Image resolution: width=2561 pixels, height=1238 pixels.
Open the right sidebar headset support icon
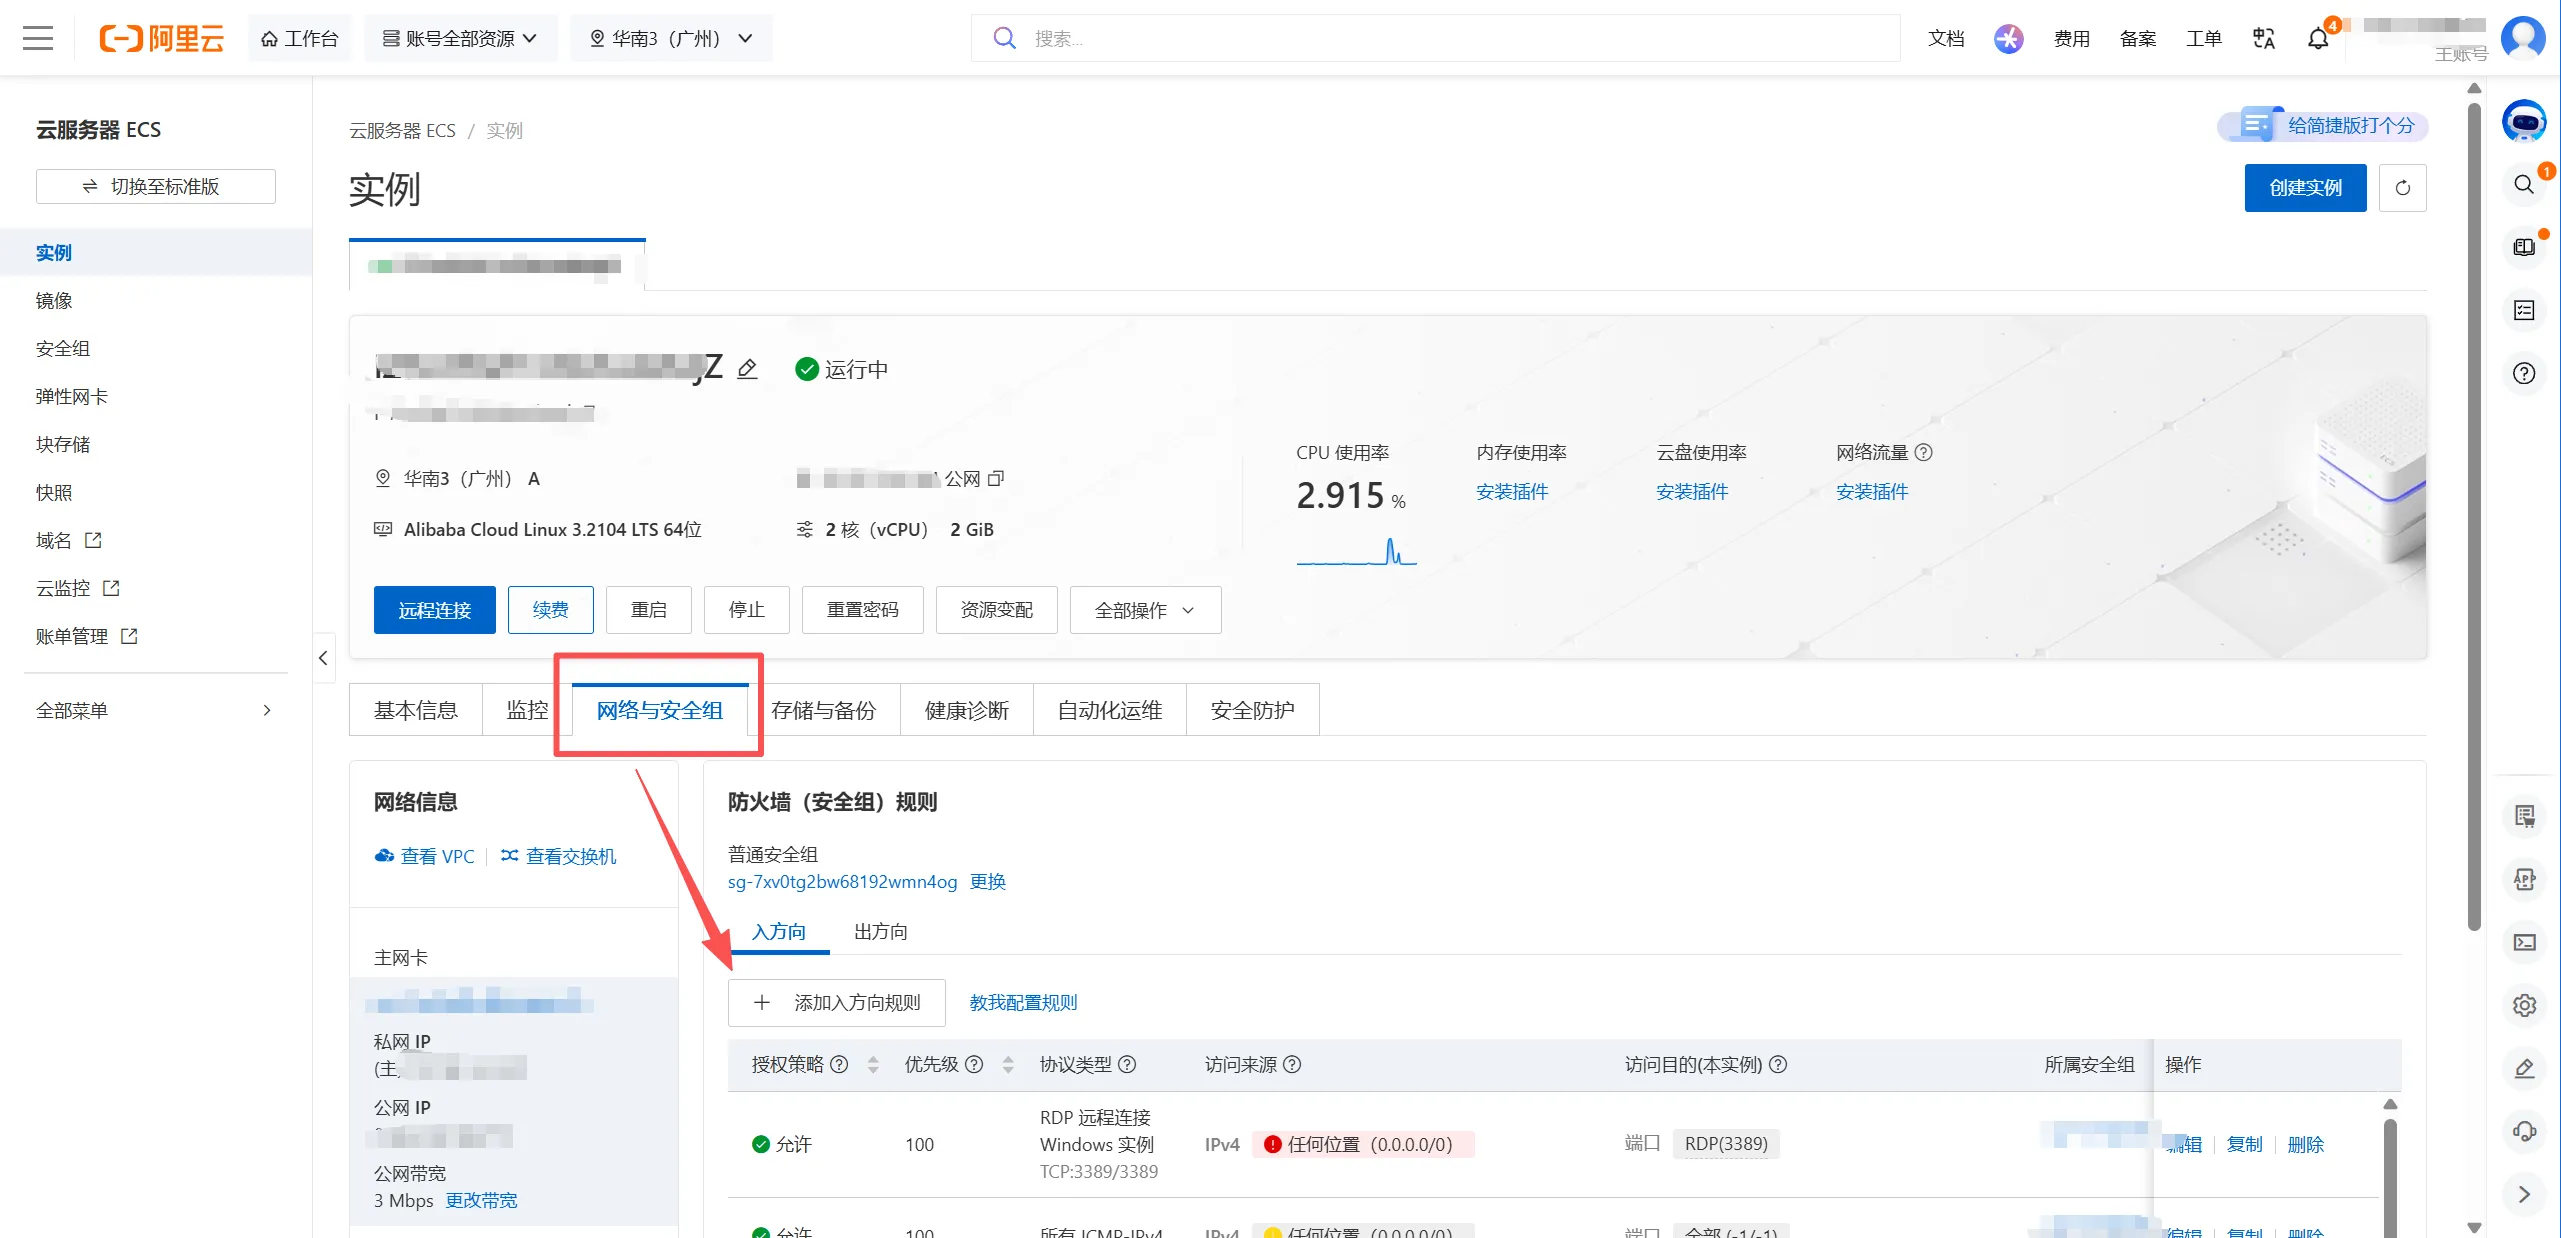pos(2524,1131)
